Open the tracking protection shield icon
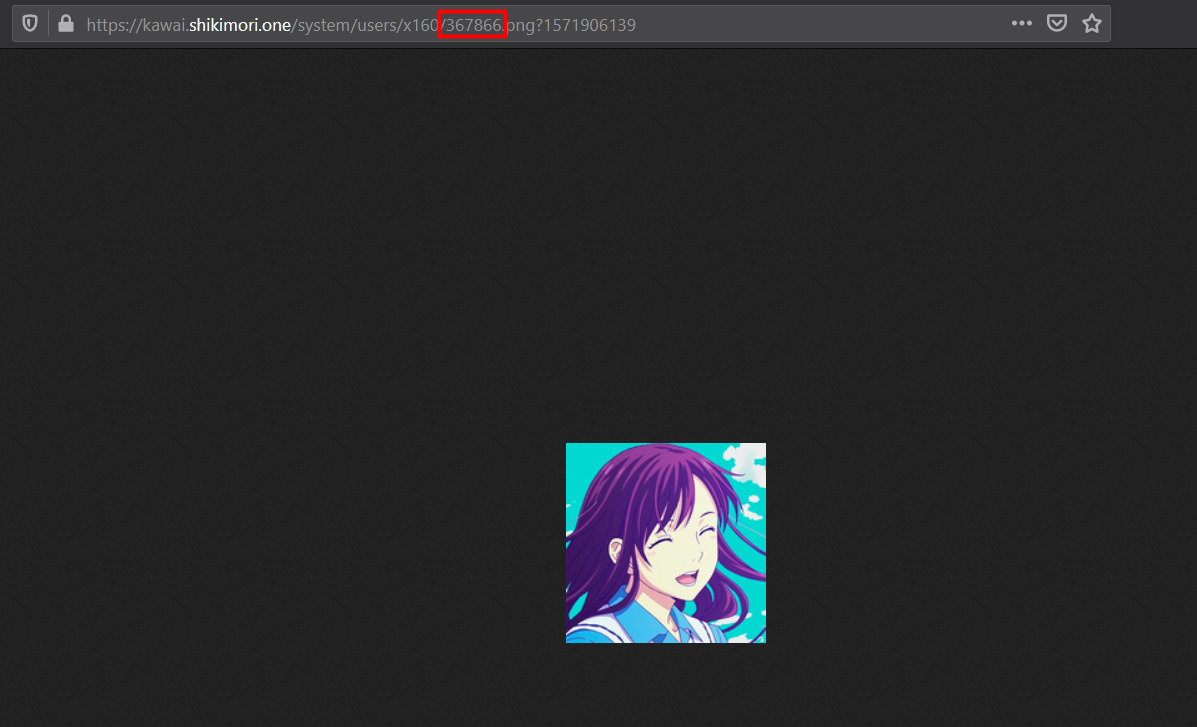The height and width of the screenshot is (727, 1197). (x=30, y=24)
